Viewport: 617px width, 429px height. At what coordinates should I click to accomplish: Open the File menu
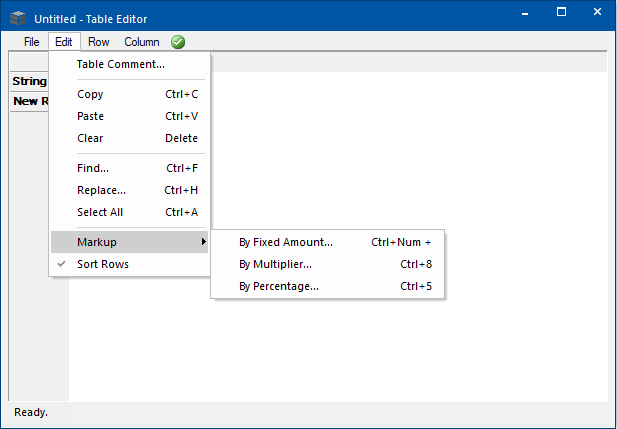click(31, 42)
